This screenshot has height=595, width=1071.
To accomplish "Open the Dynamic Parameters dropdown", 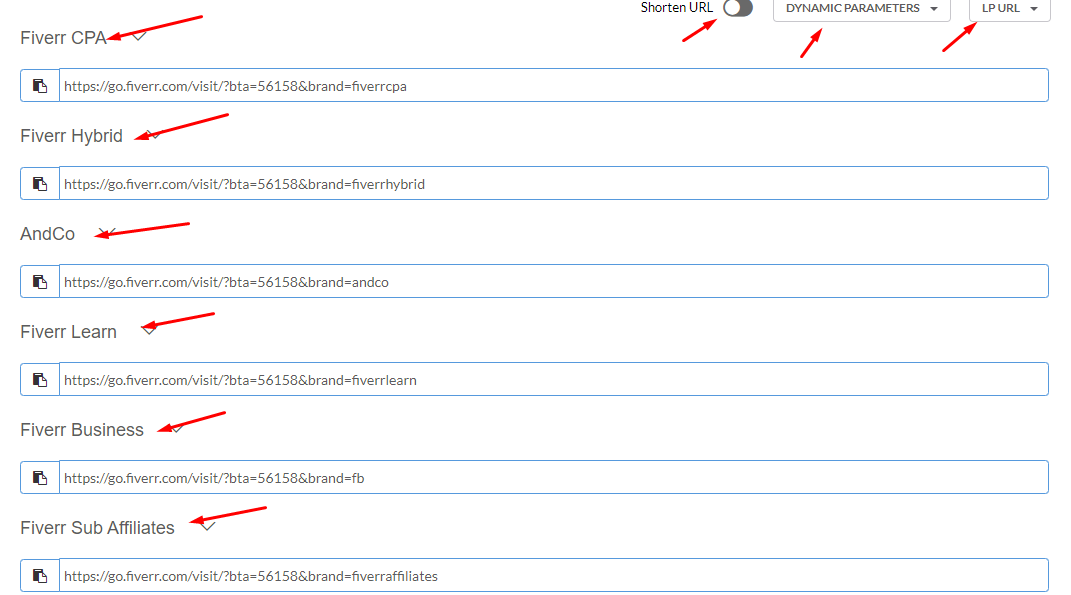I will (861, 9).
